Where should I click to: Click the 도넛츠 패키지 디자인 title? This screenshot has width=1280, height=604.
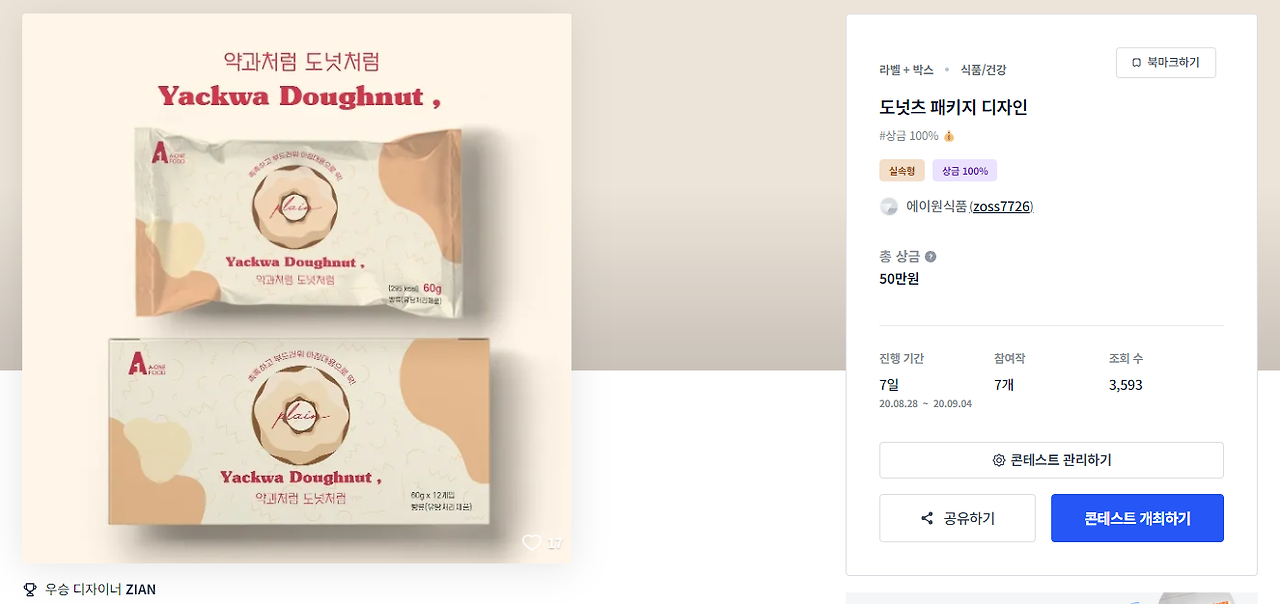coord(953,107)
